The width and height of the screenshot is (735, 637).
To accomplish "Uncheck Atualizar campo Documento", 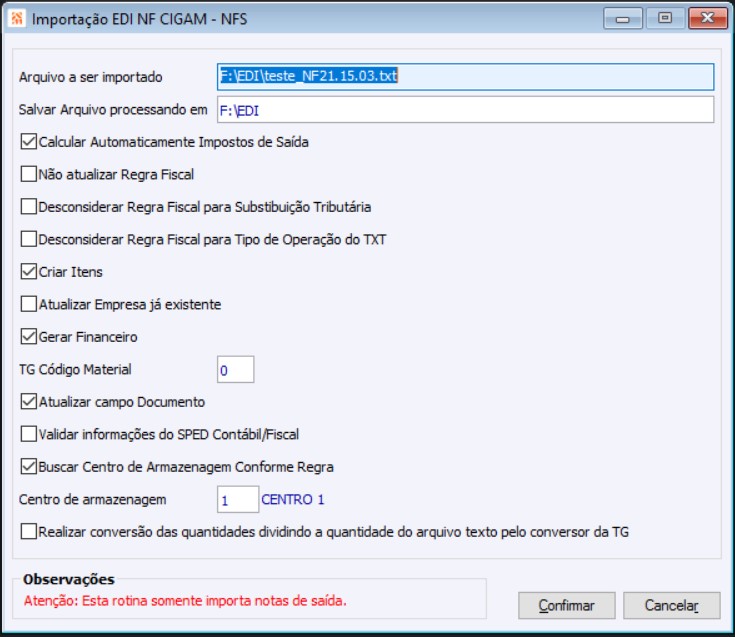I will click(29, 402).
